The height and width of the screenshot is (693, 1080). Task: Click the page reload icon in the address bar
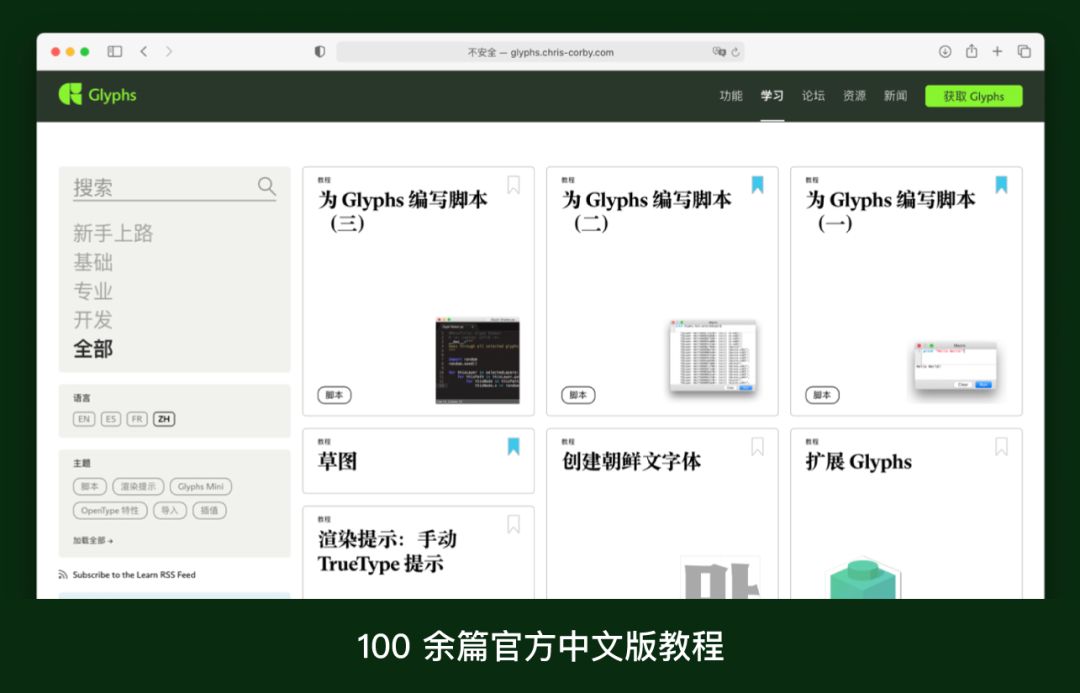pyautogui.click(x=736, y=51)
